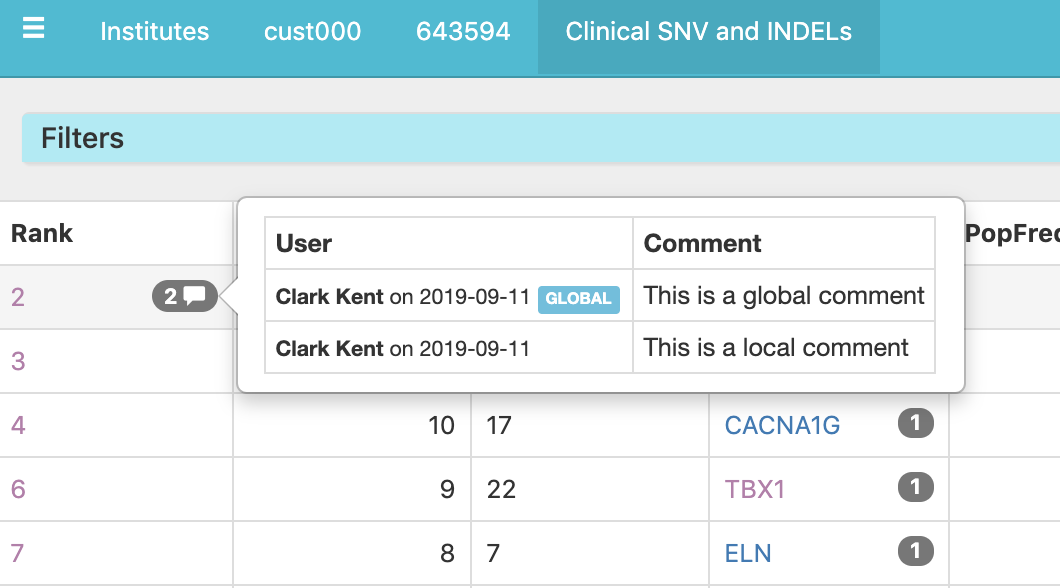Screen dimensions: 1060x588
Task: Click the badge 1 next to TBX1
Action: [x=916, y=487]
